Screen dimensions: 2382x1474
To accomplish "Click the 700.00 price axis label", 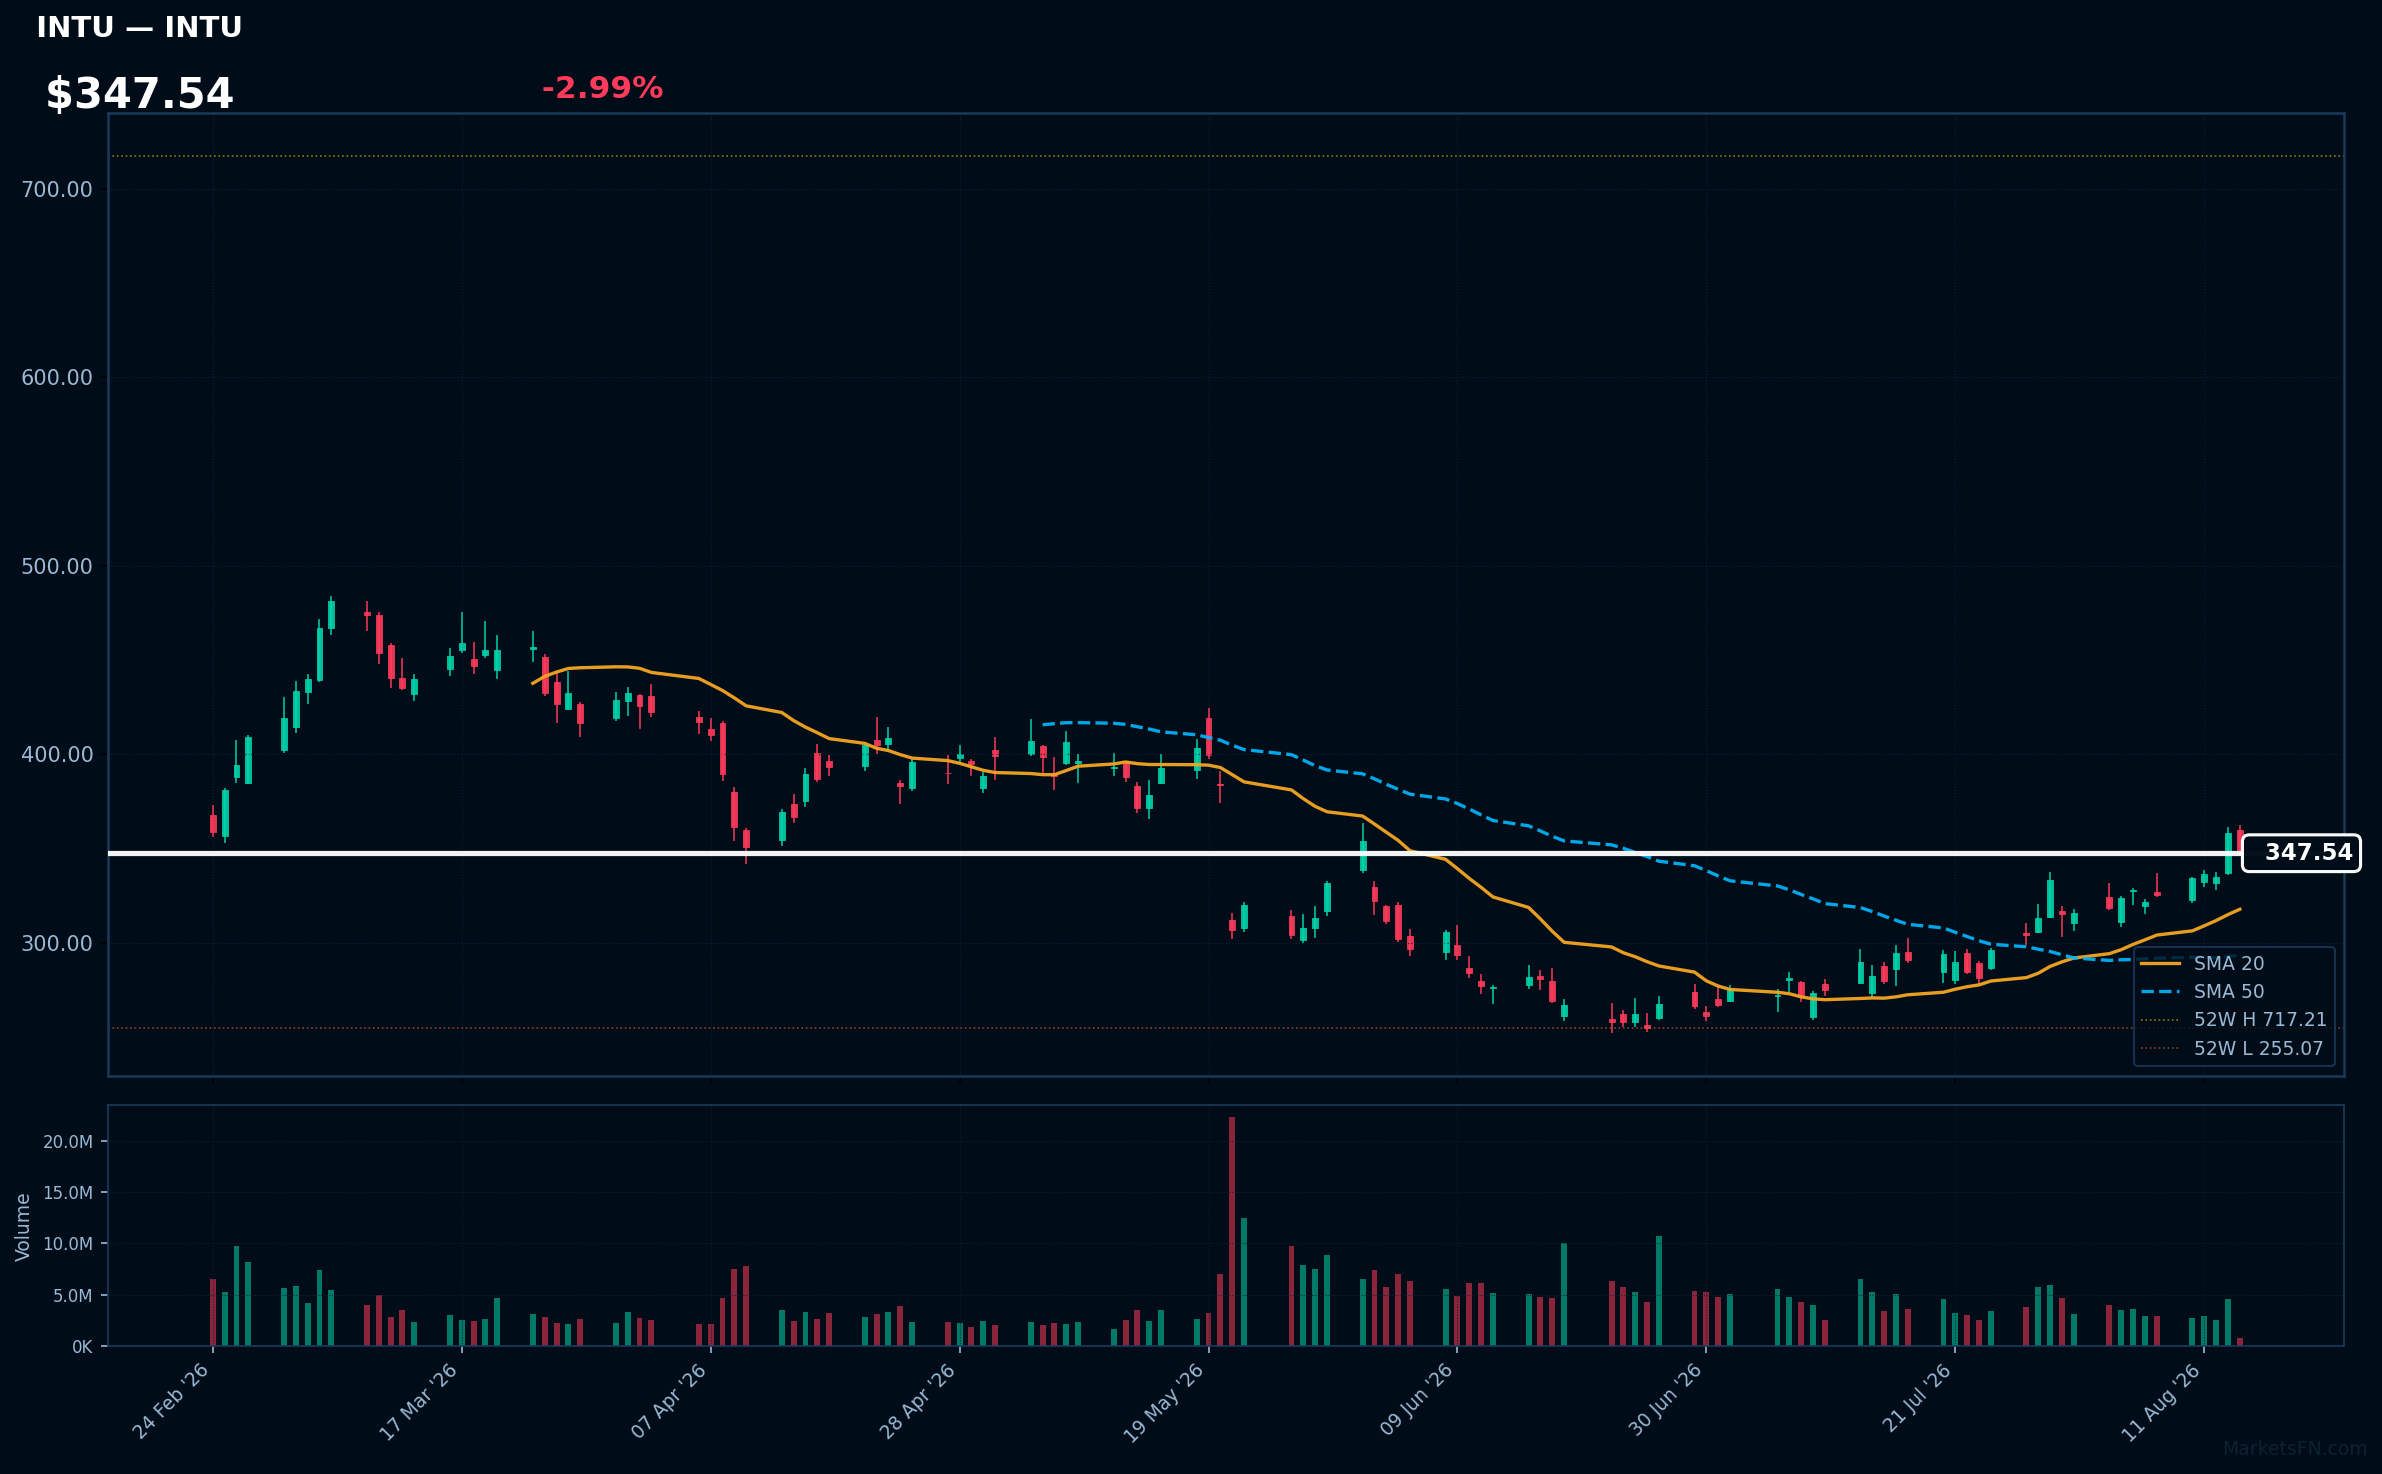I will (x=57, y=189).
